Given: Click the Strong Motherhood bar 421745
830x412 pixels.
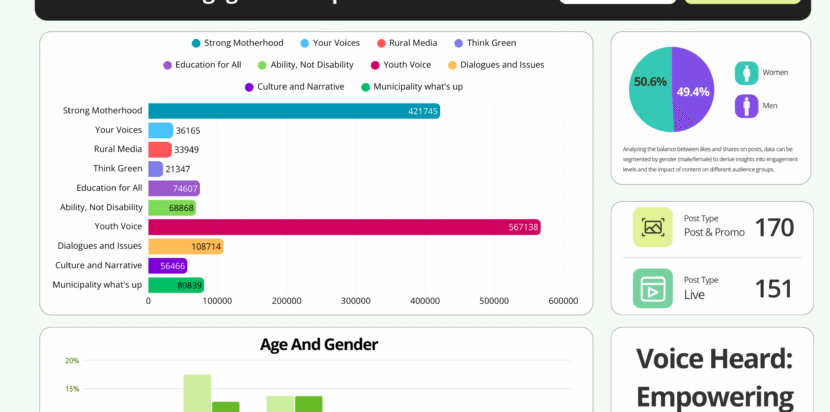Looking at the screenshot, I should pyautogui.click(x=294, y=111).
